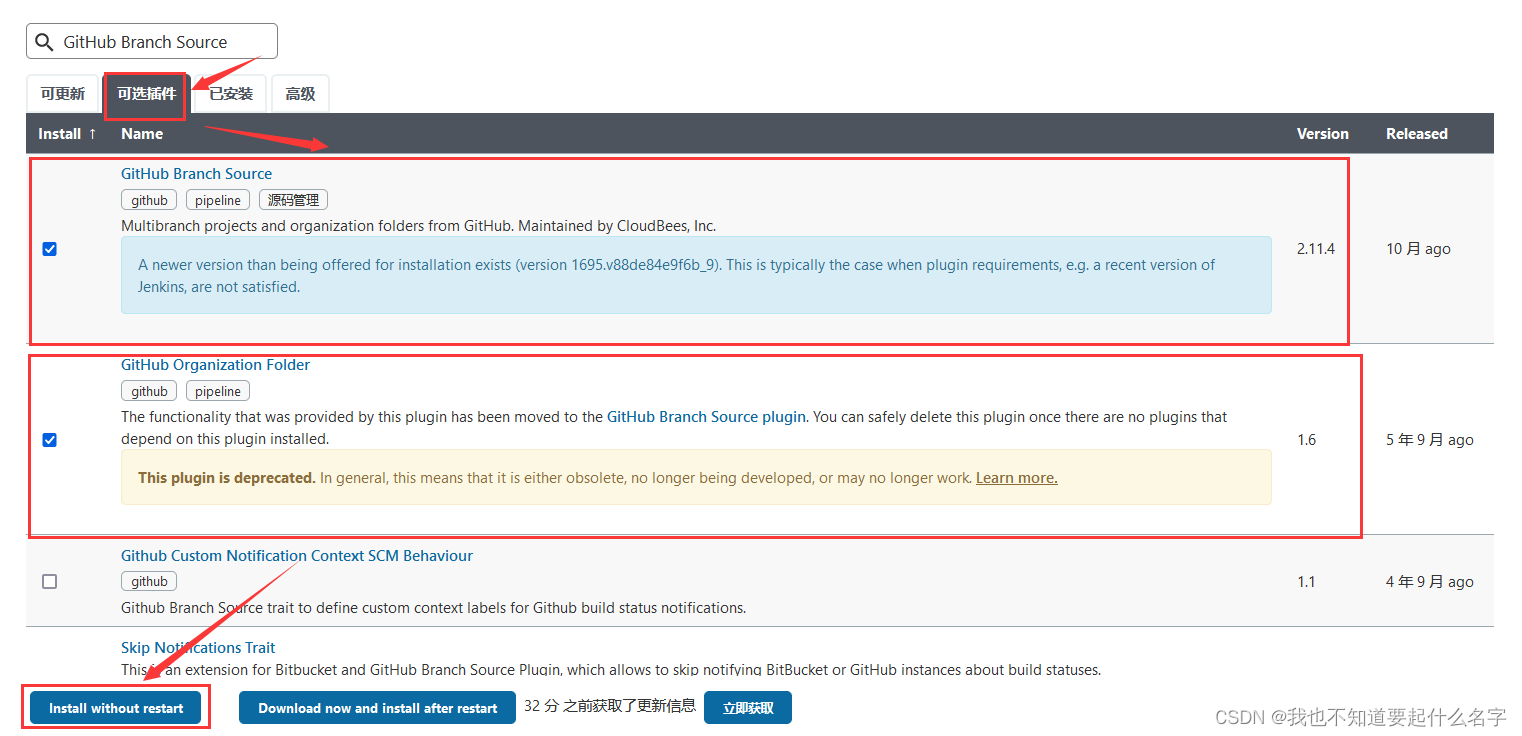Viewport: 1522px width, 736px height.
Task: Click Install without restart
Action: click(116, 708)
